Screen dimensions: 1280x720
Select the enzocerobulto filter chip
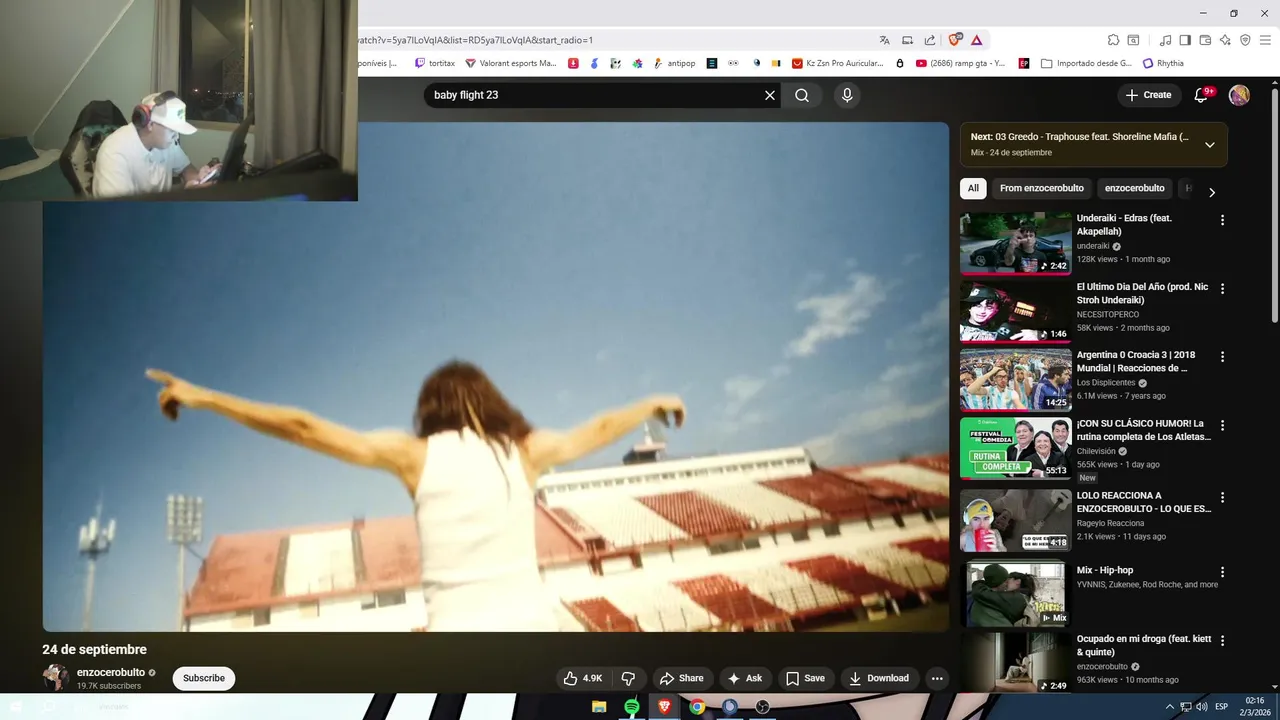pos(1134,188)
